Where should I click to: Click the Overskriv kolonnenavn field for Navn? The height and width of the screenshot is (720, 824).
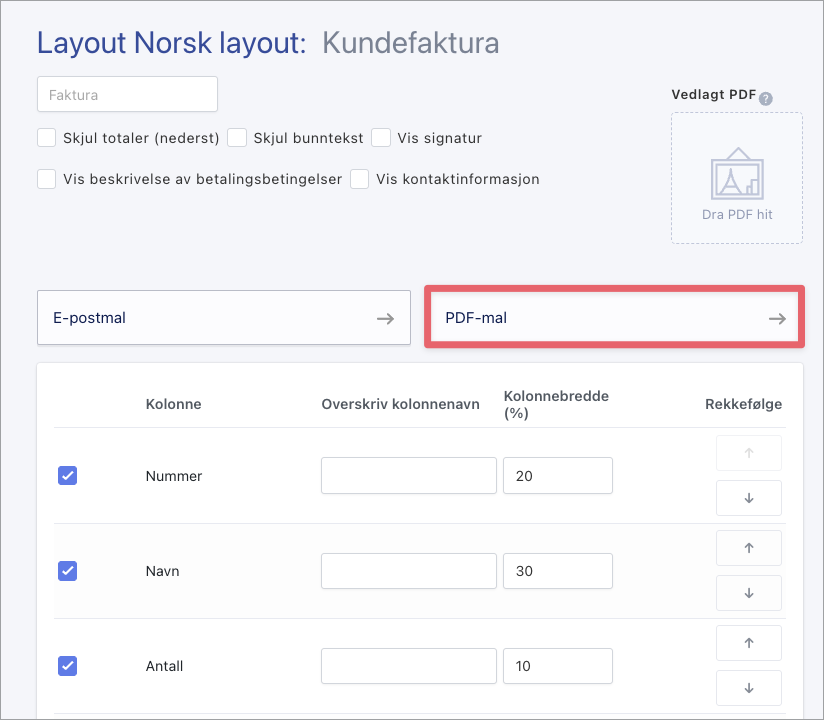tap(408, 570)
